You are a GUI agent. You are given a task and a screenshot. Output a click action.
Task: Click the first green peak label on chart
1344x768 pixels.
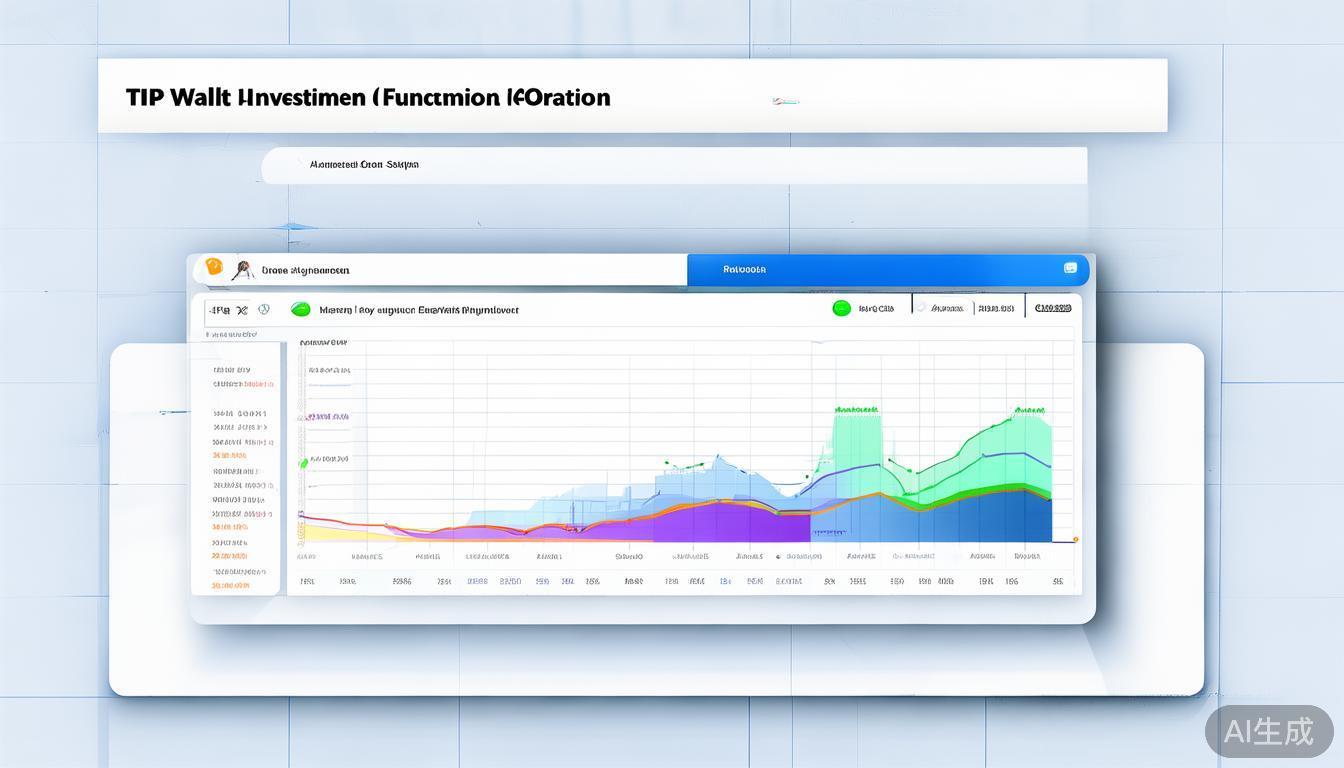(x=856, y=409)
